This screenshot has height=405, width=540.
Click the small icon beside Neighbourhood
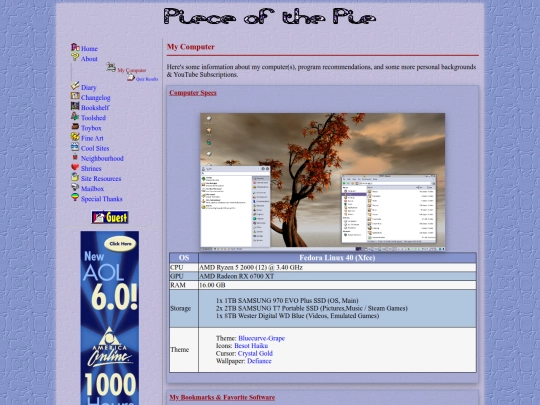pos(75,157)
